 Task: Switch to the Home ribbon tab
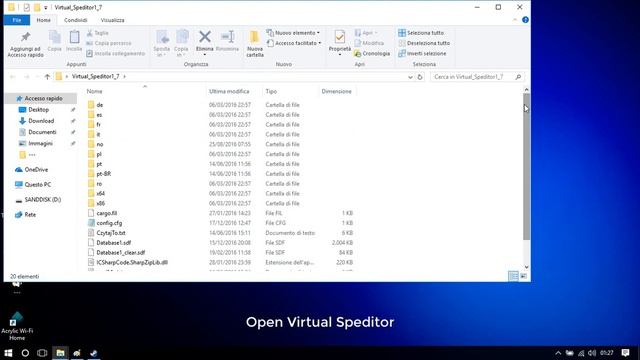[44, 20]
